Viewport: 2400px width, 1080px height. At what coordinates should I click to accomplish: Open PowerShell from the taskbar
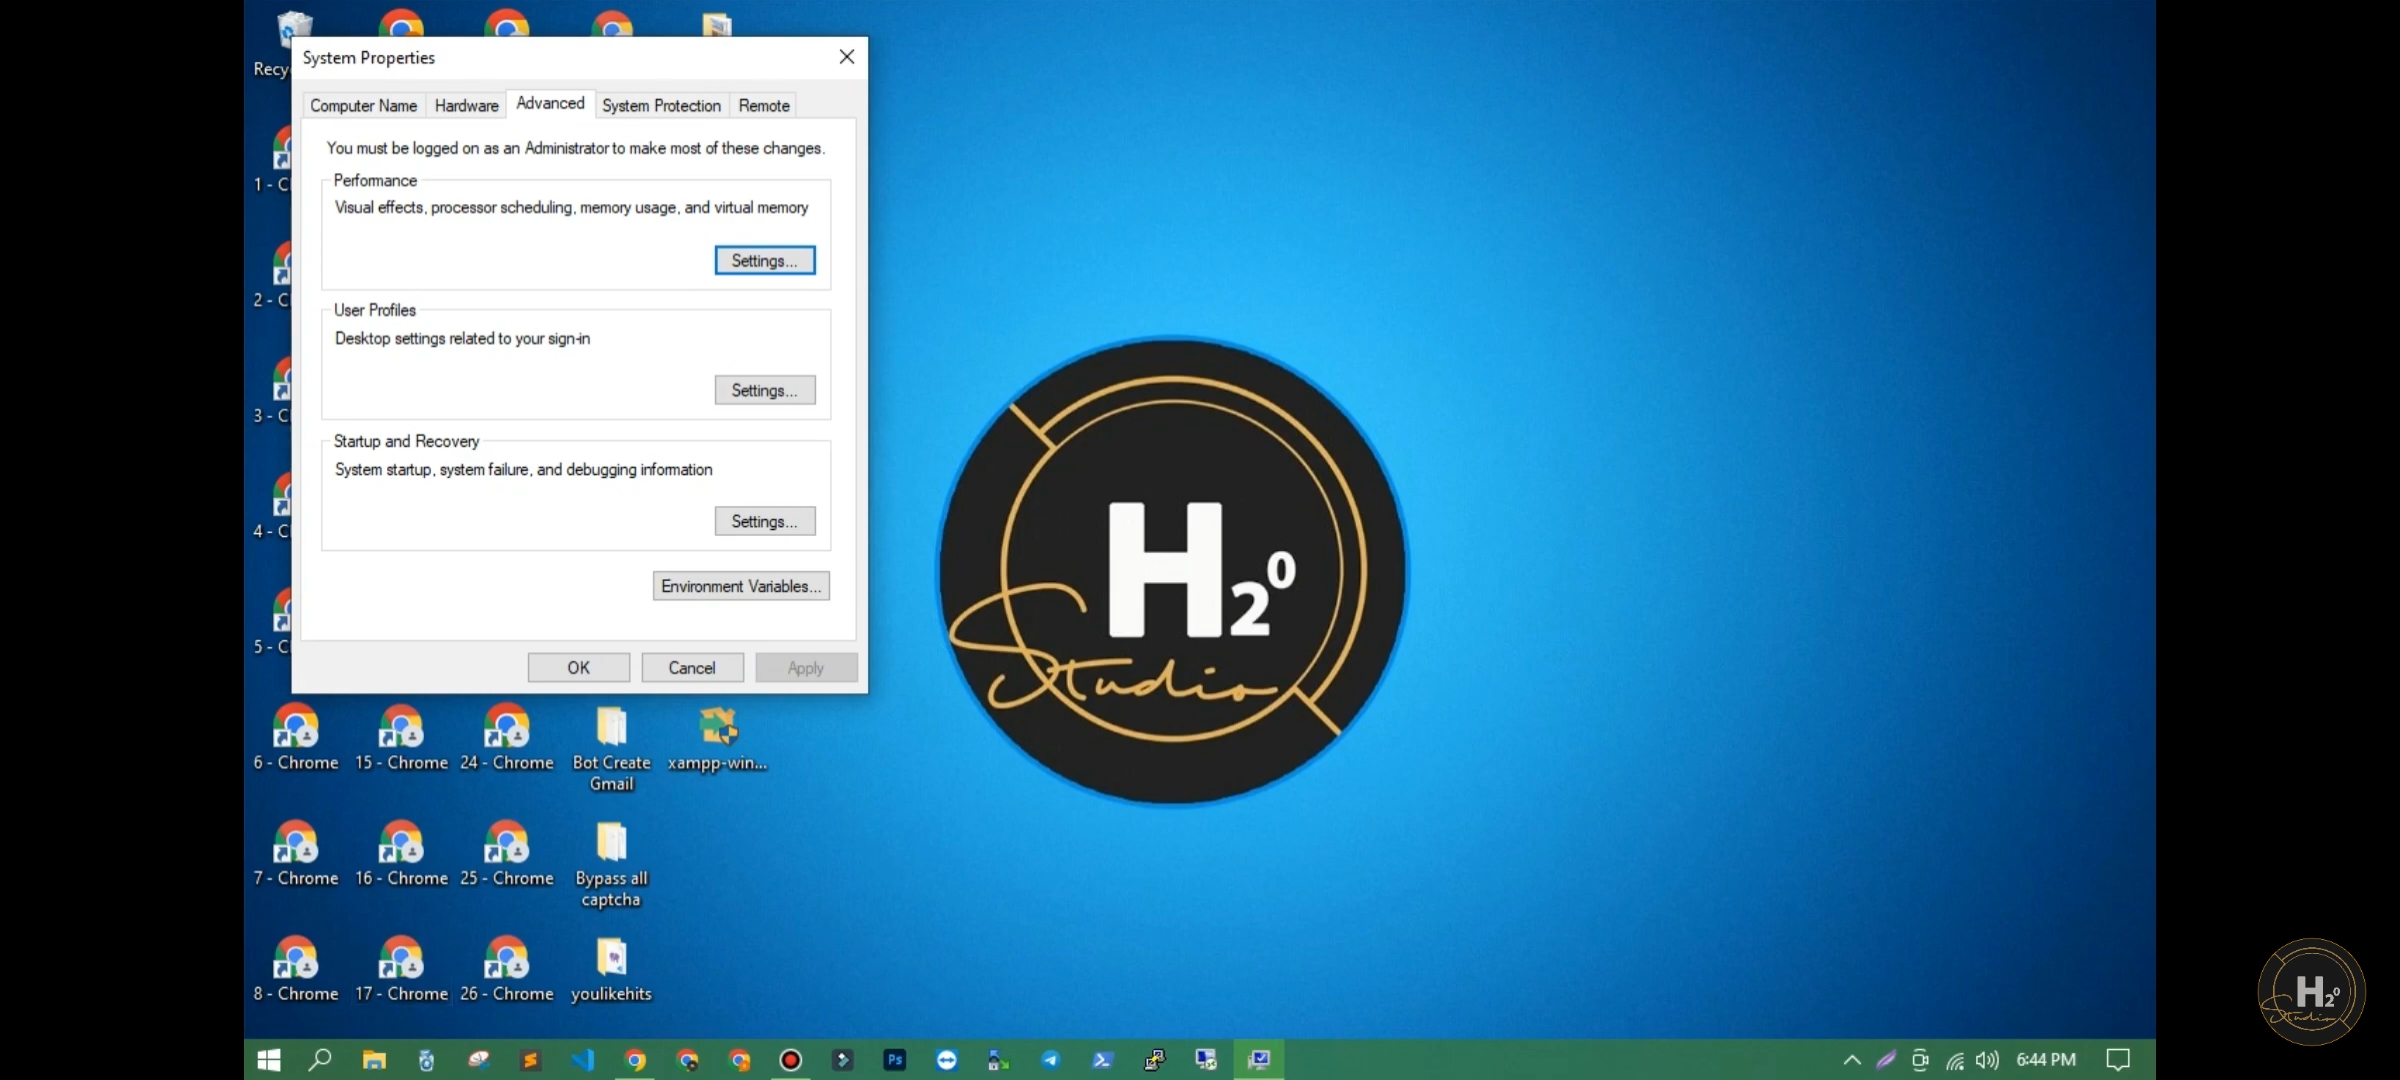[1102, 1060]
